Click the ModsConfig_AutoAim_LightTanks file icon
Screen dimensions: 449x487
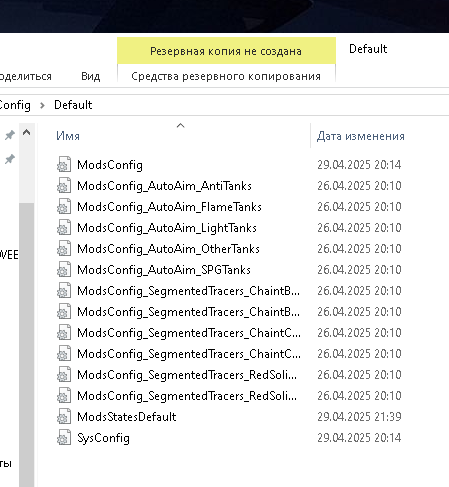tap(64, 227)
